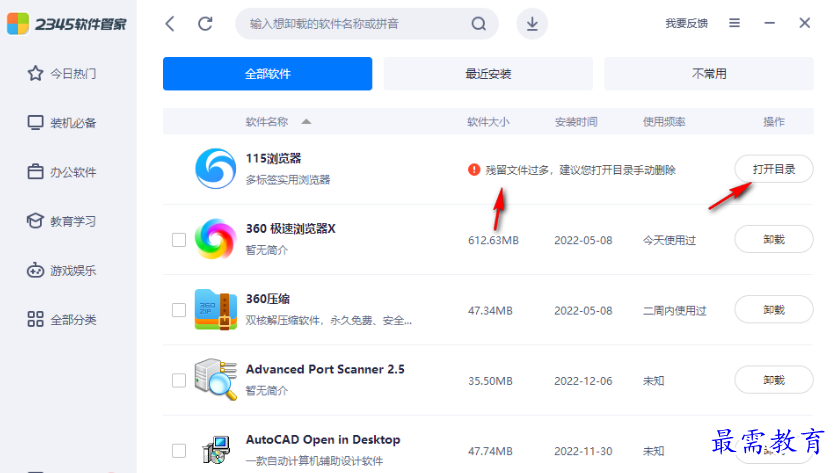Close the 2345软件管家 window
Image resolution: width=833 pixels, height=473 pixels.
point(804,23)
